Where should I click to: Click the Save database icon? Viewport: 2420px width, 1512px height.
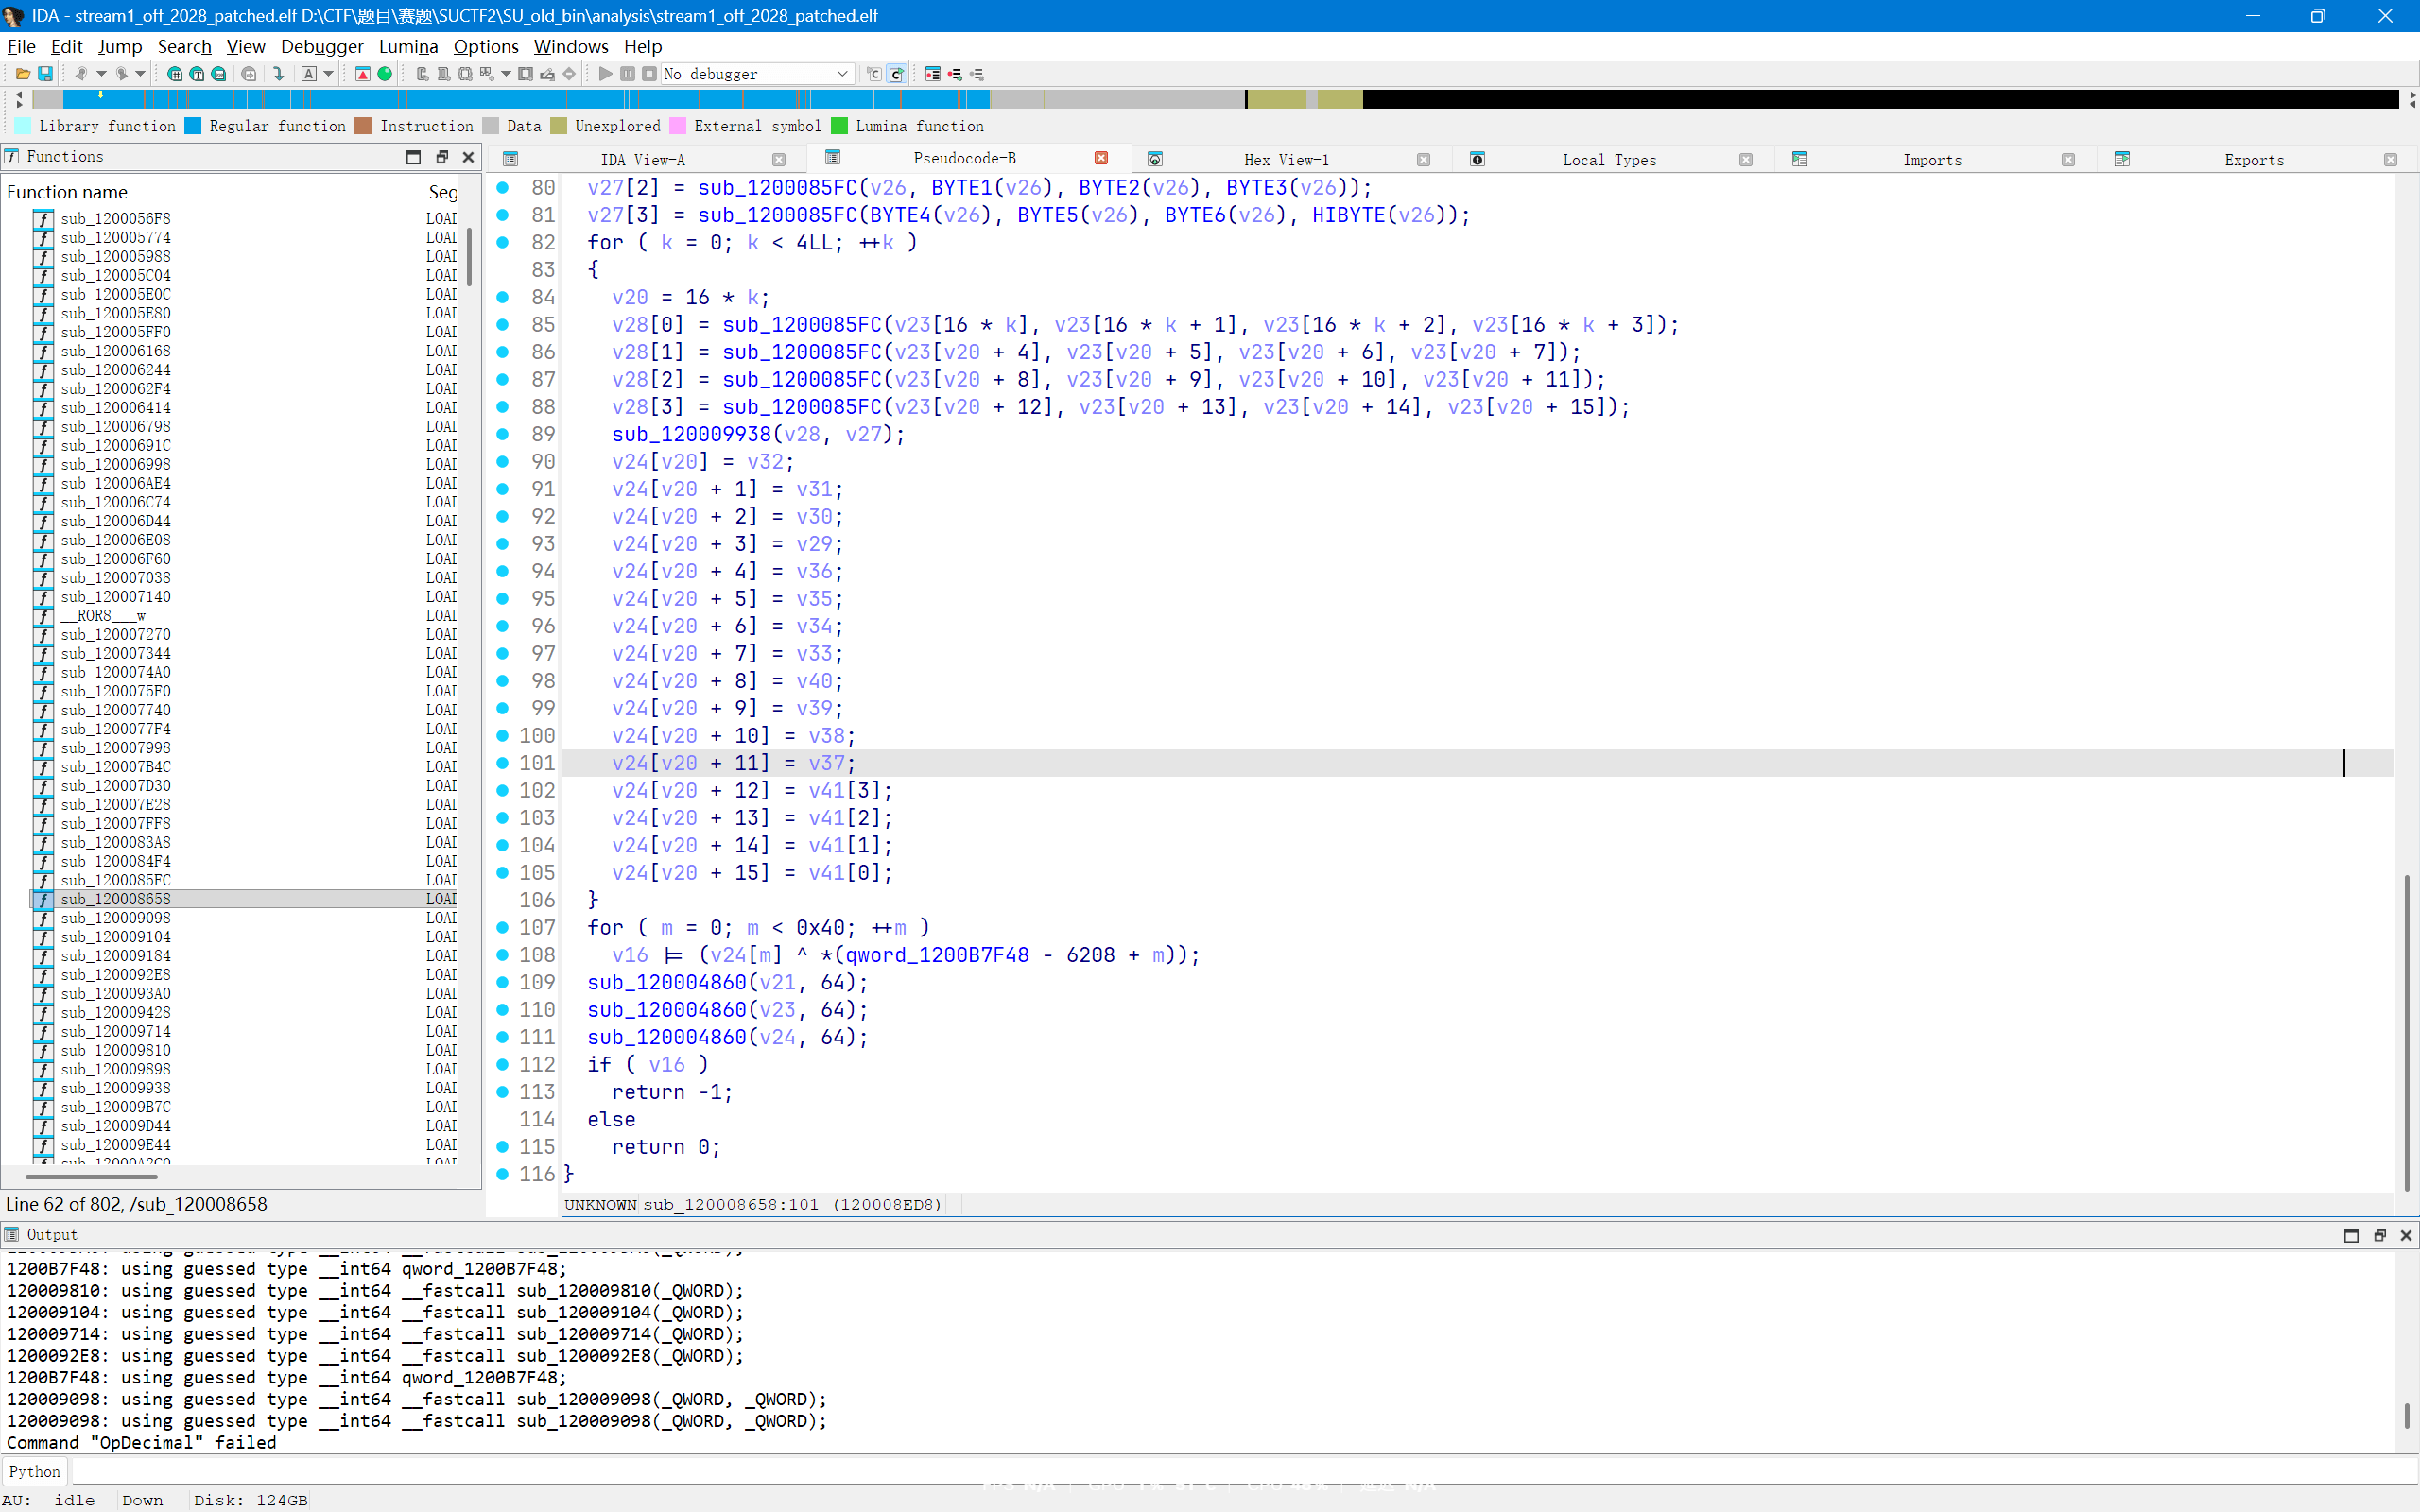click(x=45, y=74)
